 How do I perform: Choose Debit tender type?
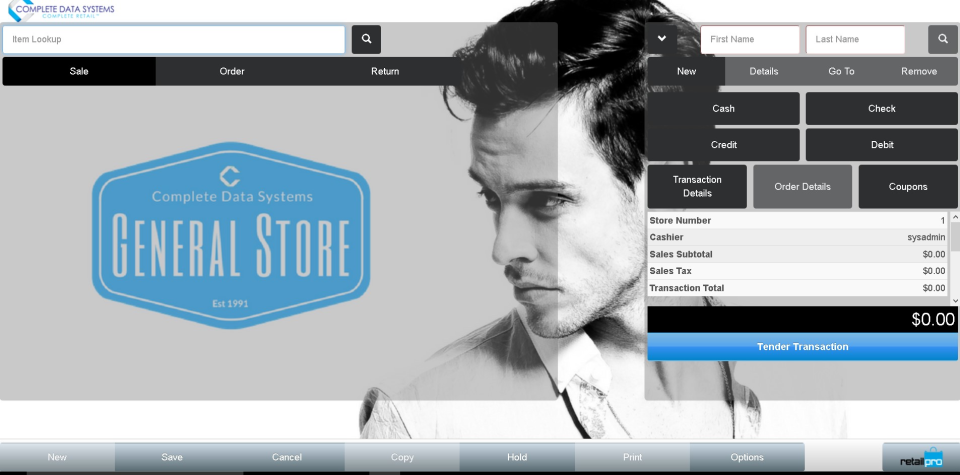882,145
